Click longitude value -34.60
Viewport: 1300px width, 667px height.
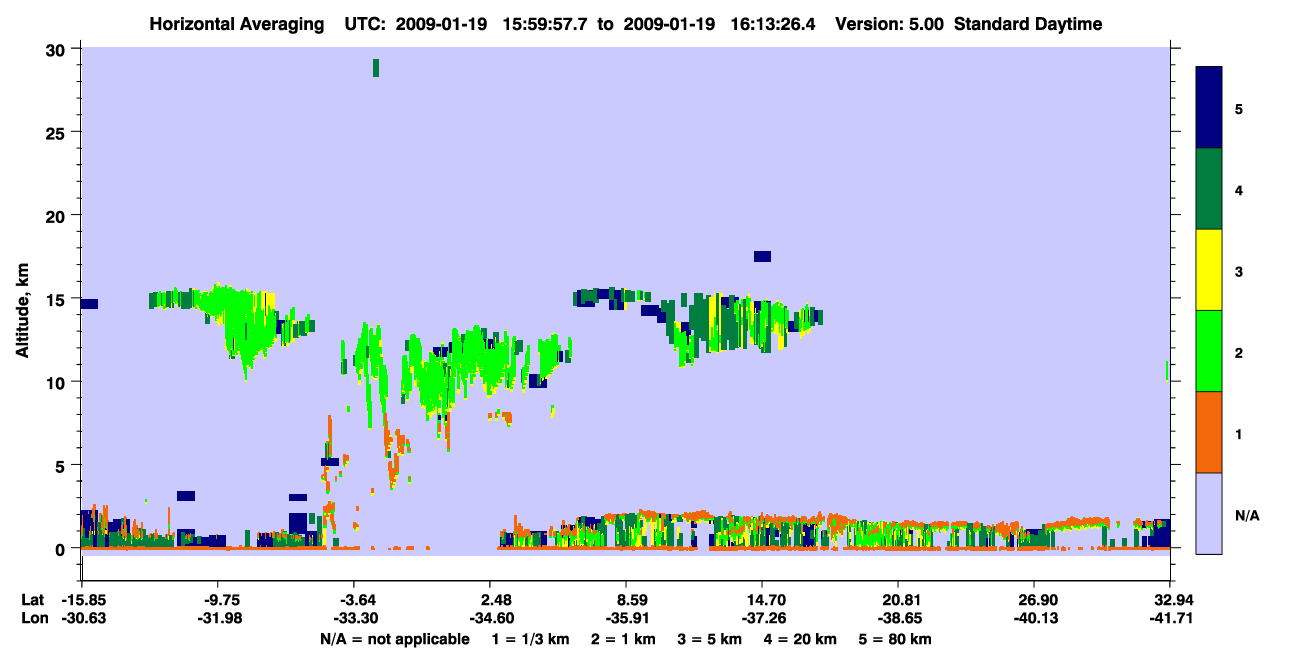pyautogui.click(x=491, y=618)
